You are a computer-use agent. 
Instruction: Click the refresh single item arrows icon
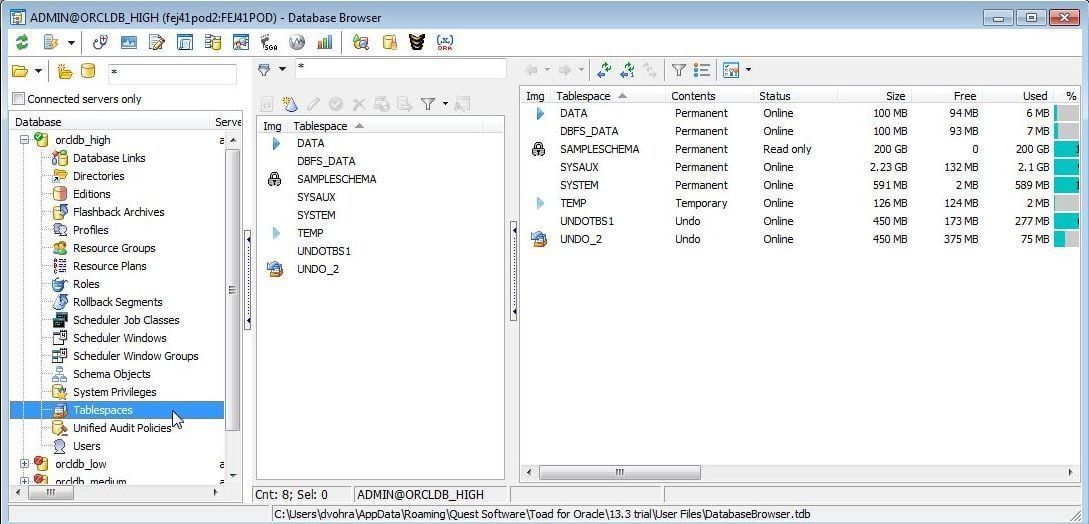(x=627, y=69)
